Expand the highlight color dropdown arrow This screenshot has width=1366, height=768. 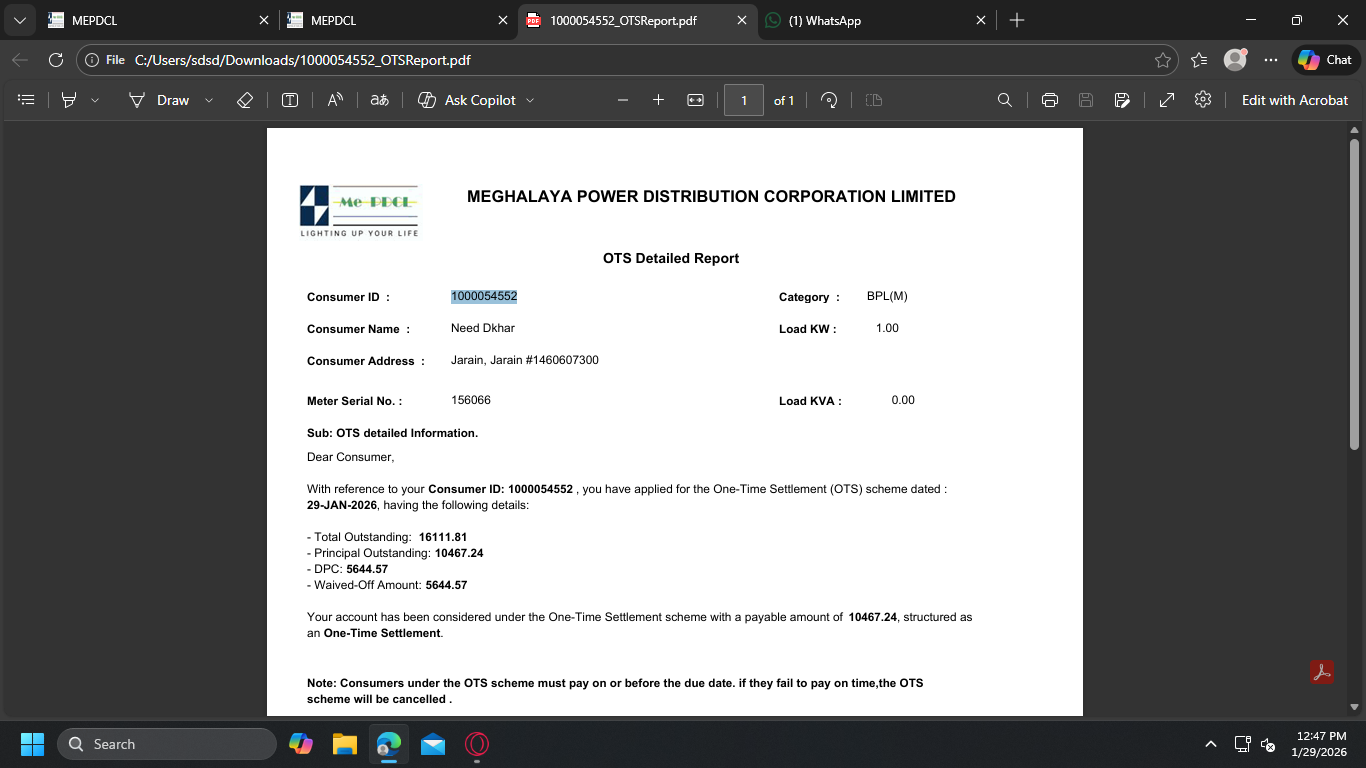95,100
